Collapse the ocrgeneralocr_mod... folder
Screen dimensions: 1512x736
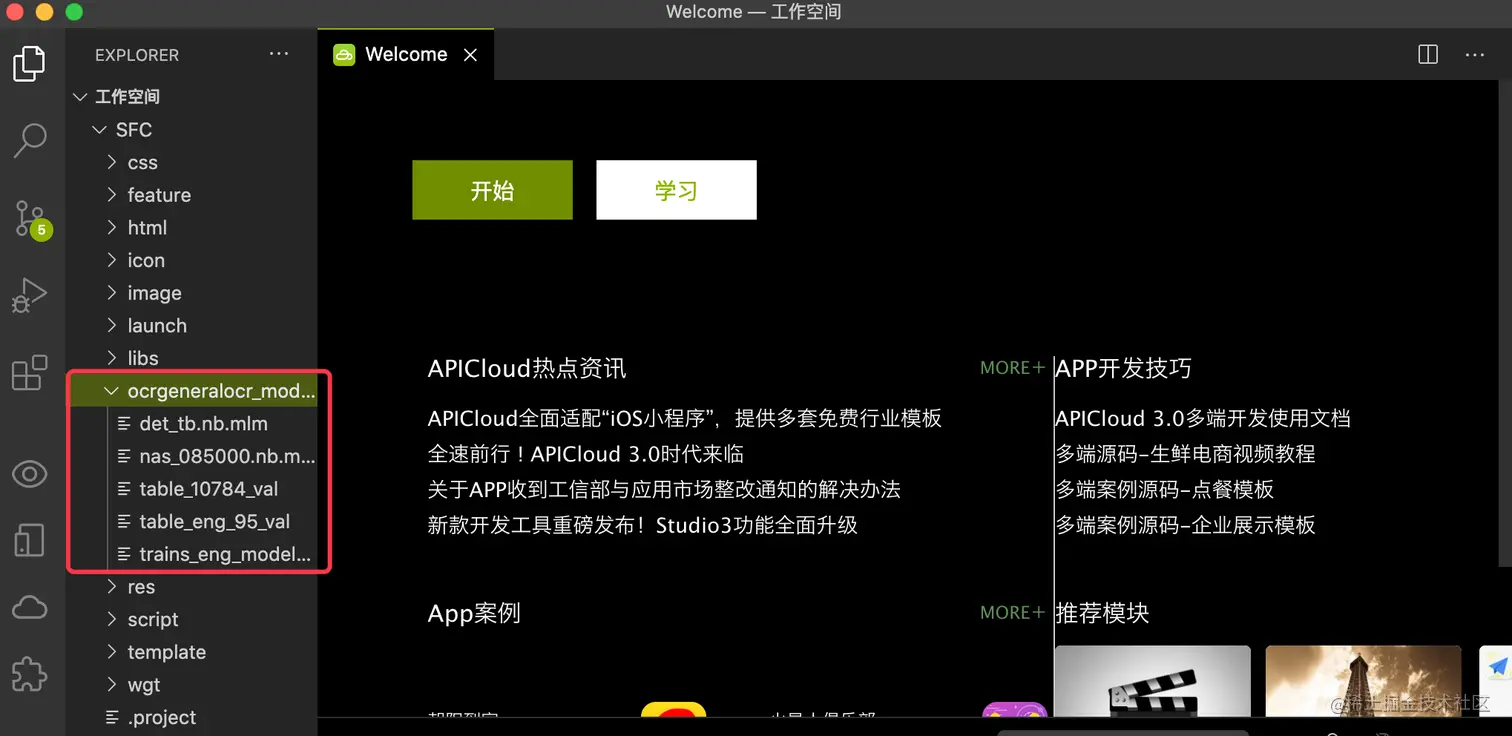pos(192,391)
